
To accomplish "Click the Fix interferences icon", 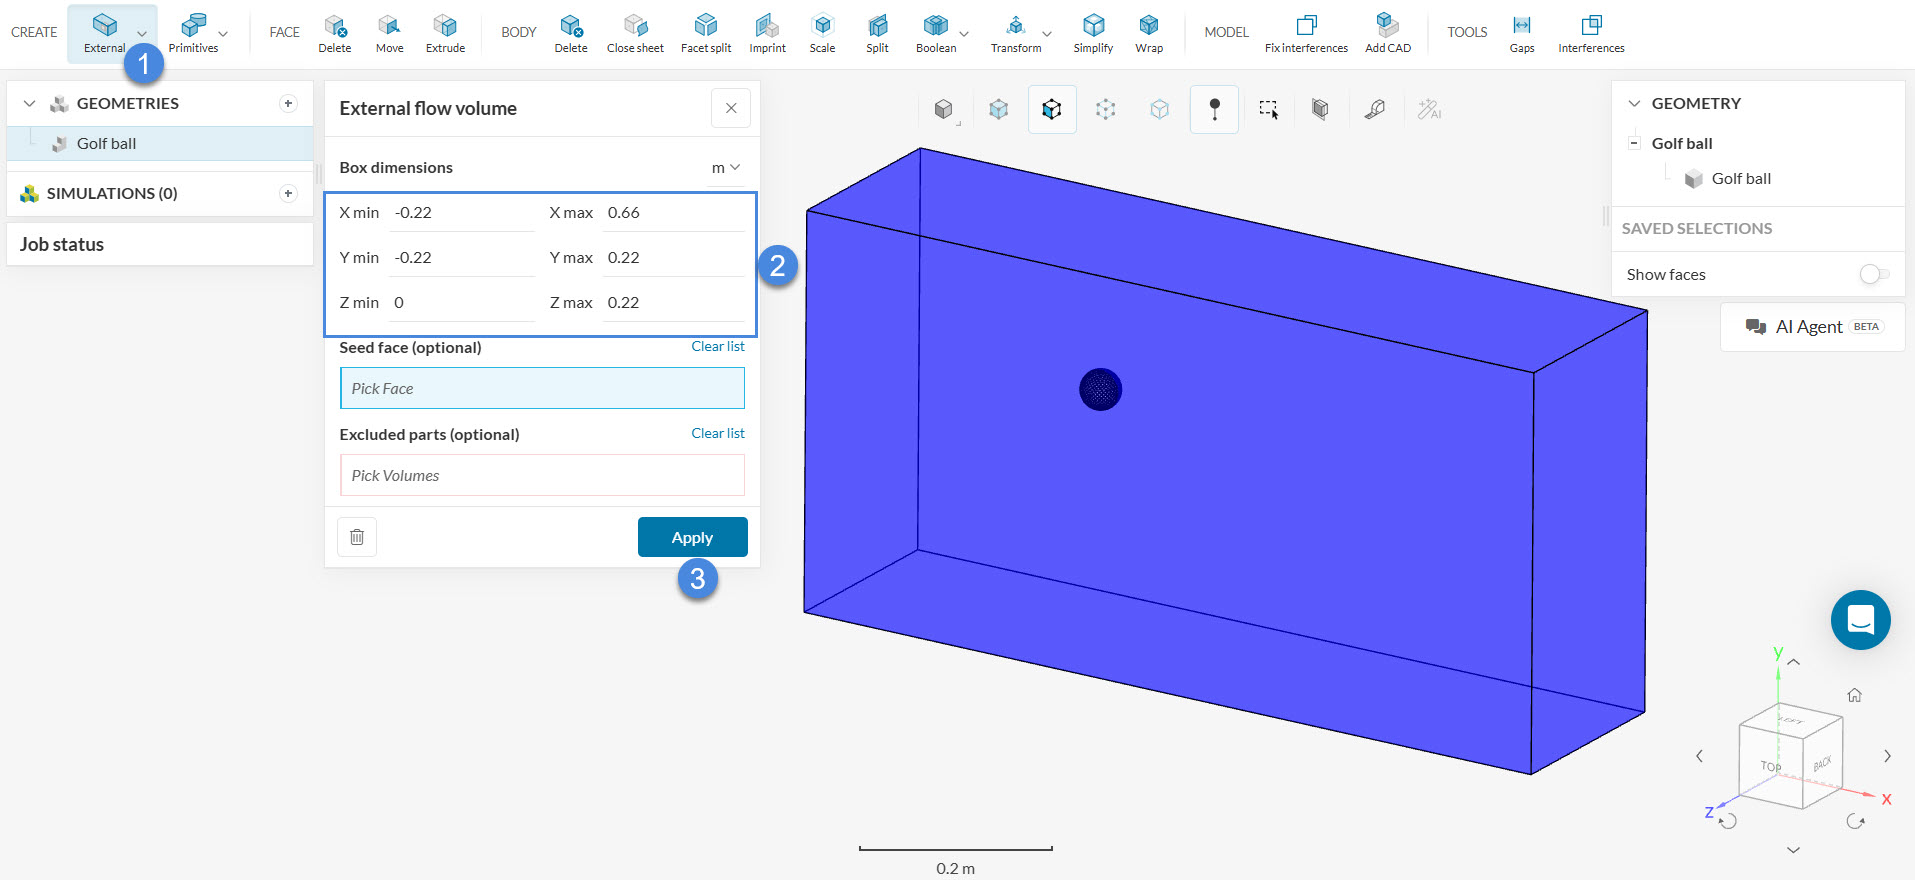I will pyautogui.click(x=1306, y=32).
